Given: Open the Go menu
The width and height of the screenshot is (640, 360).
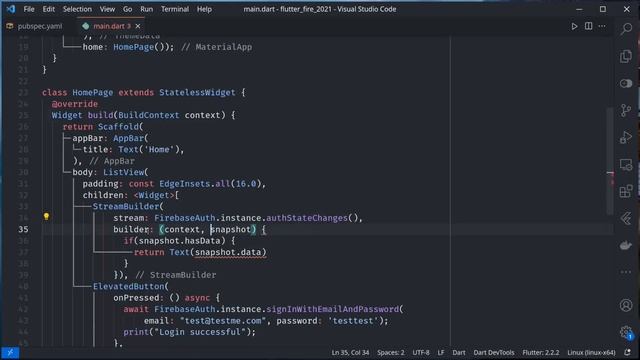Looking at the screenshot, I should pos(127,9).
